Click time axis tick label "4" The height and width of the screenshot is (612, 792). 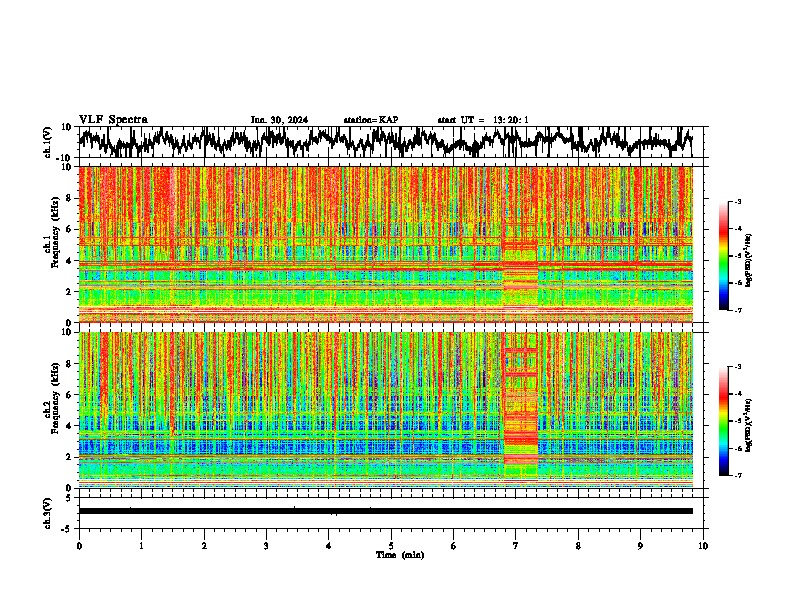pos(329,546)
